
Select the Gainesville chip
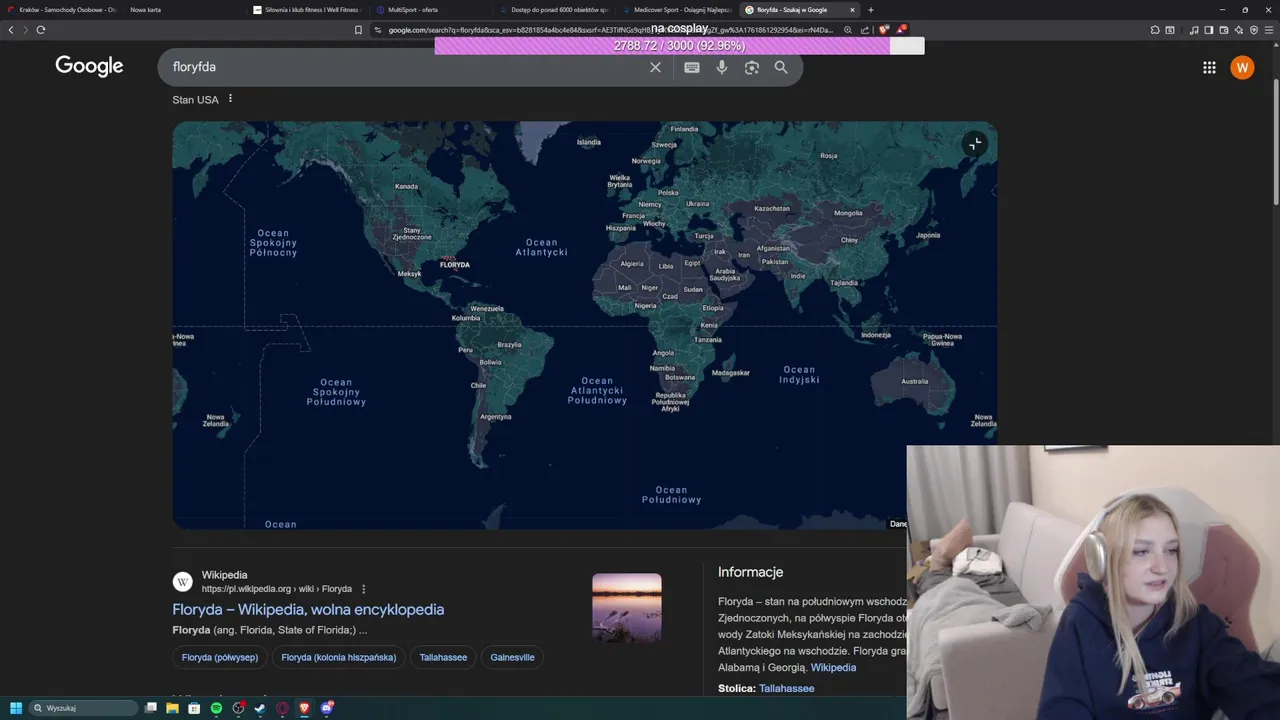pos(512,657)
